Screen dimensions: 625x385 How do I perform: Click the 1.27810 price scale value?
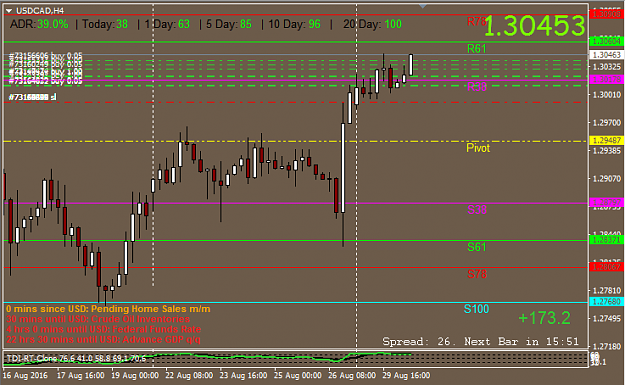coord(607,291)
